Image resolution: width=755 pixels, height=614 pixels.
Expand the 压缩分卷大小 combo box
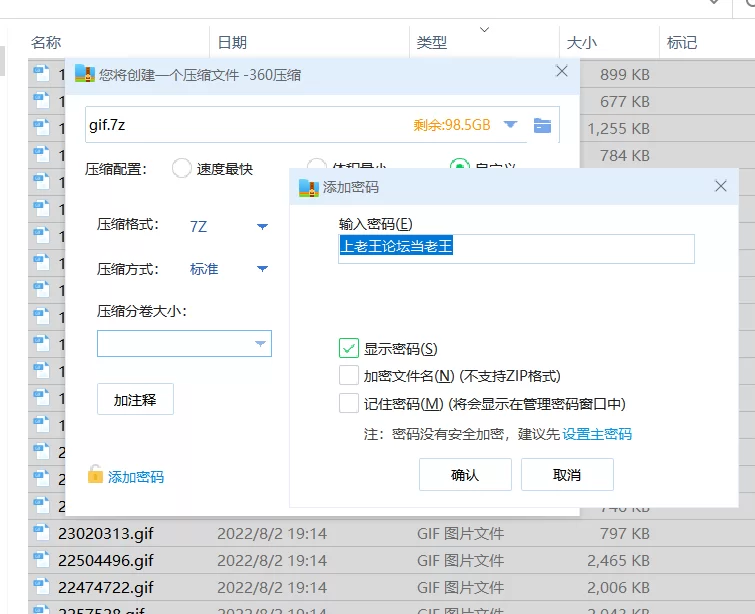click(x=260, y=344)
